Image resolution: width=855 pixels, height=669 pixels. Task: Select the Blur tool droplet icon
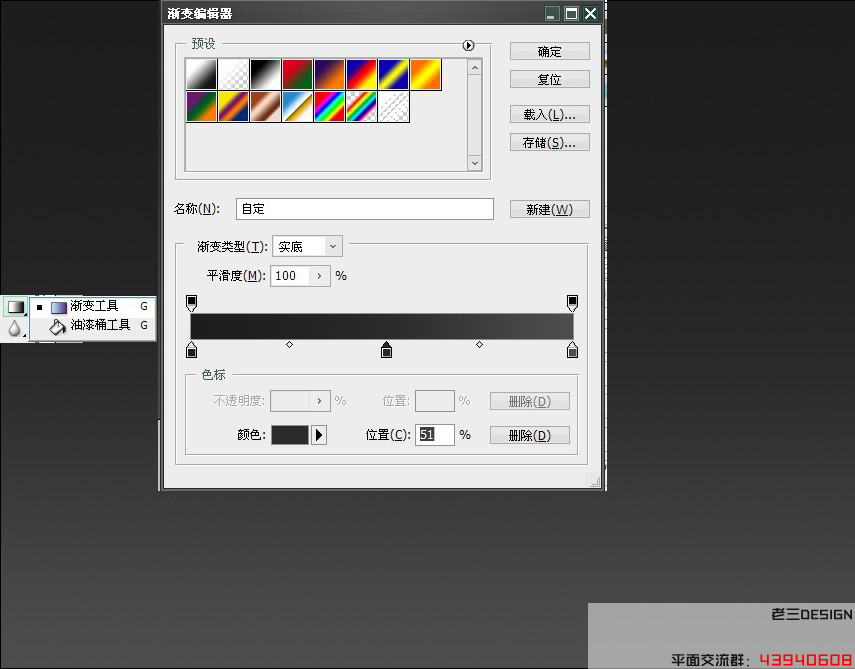click(15, 328)
